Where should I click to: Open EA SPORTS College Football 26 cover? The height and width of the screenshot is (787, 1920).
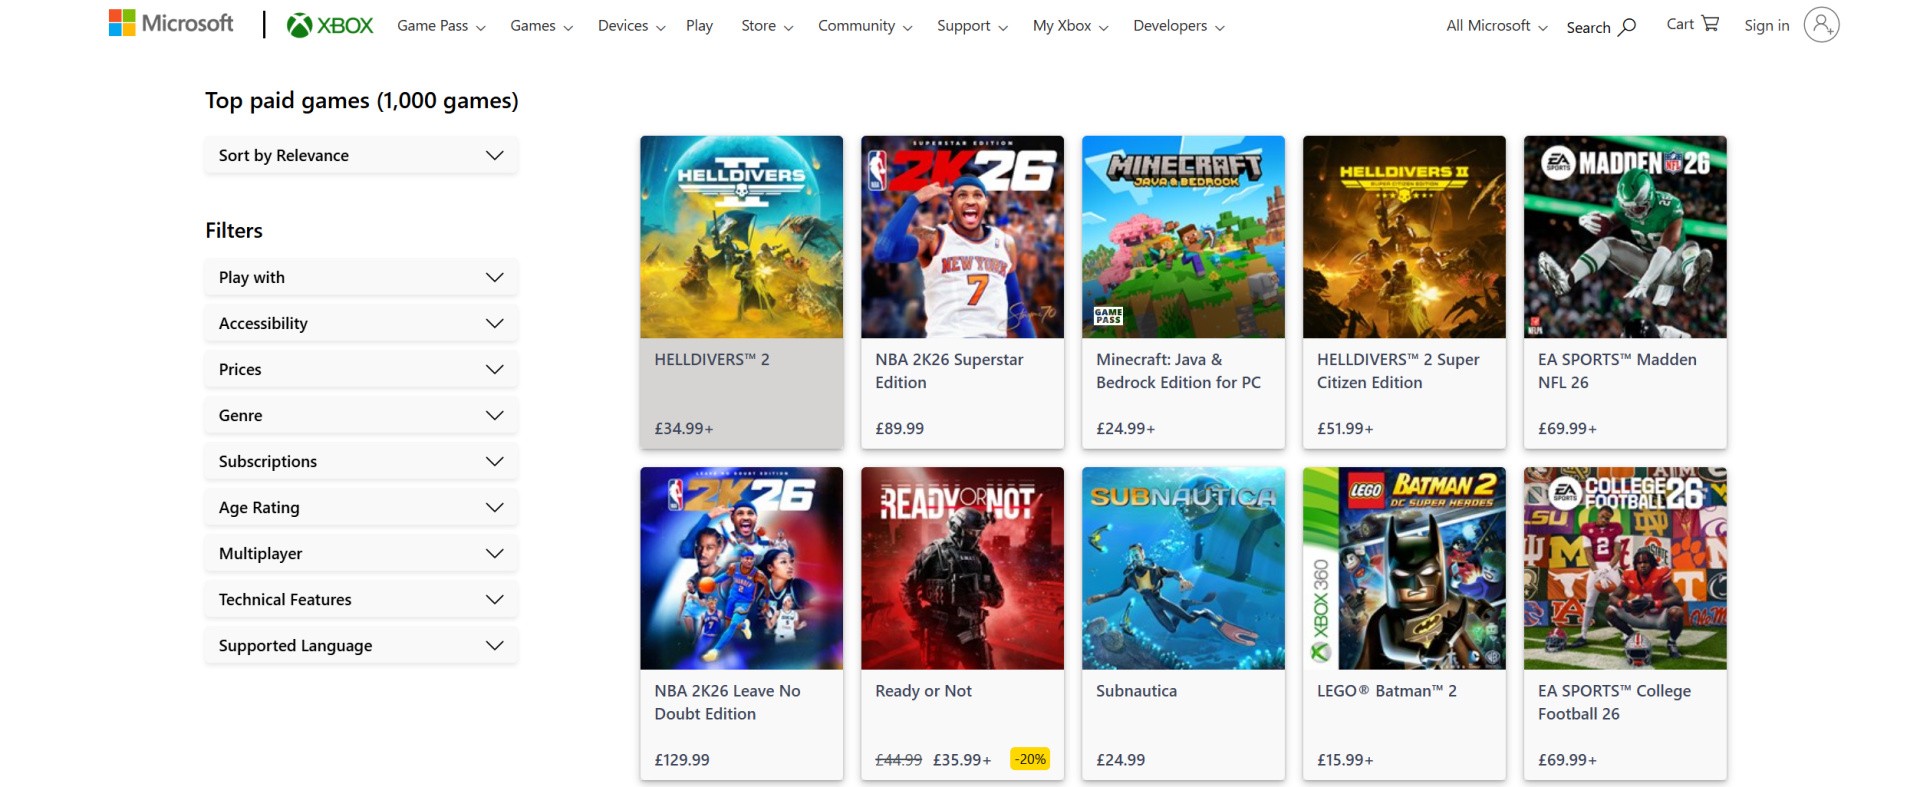point(1625,568)
